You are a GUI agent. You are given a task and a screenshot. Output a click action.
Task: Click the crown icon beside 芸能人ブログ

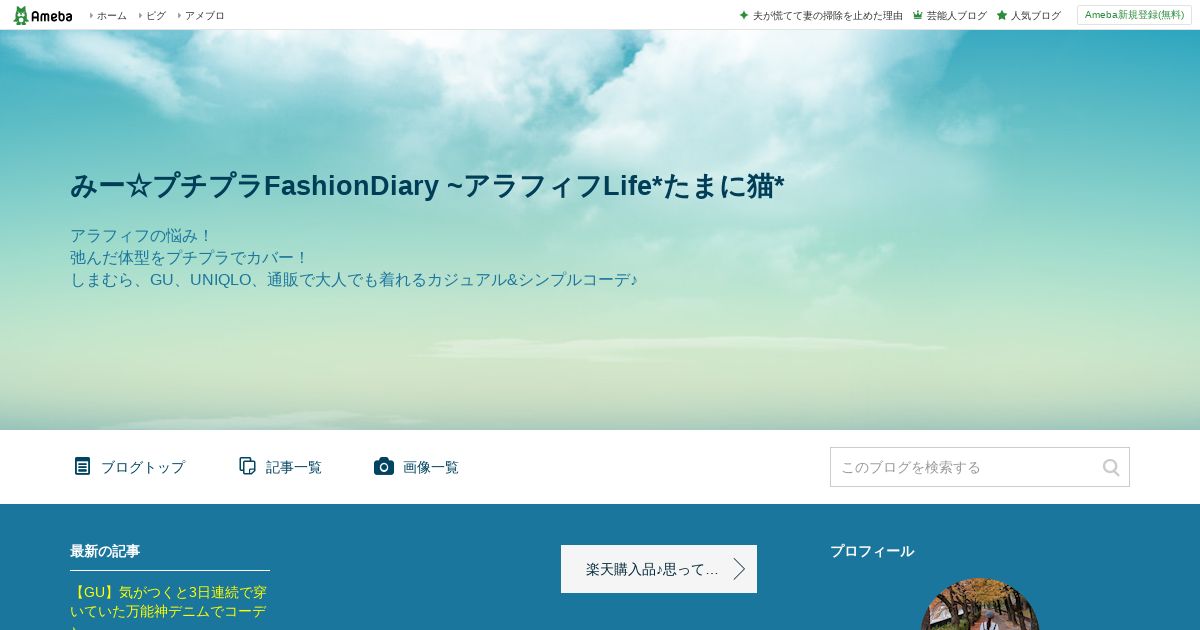coord(918,15)
